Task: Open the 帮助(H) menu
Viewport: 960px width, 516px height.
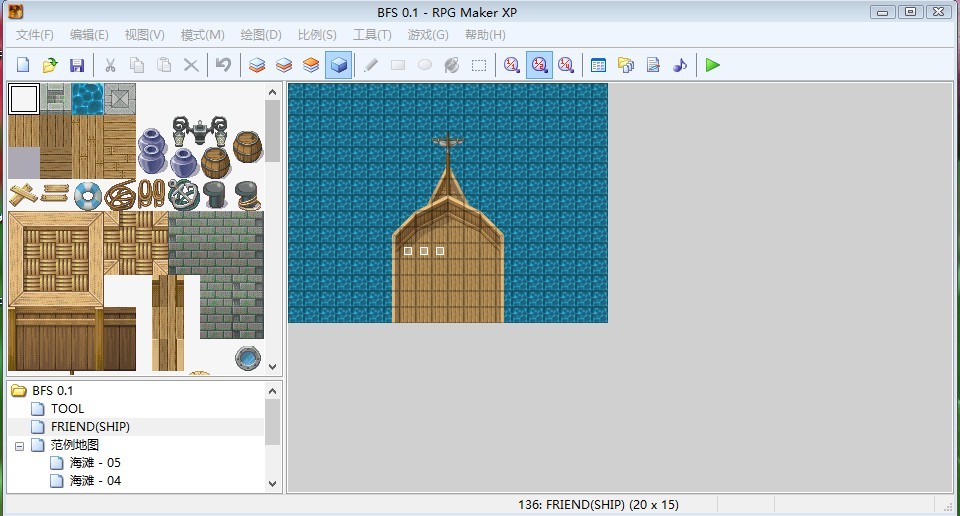Action: [x=485, y=35]
